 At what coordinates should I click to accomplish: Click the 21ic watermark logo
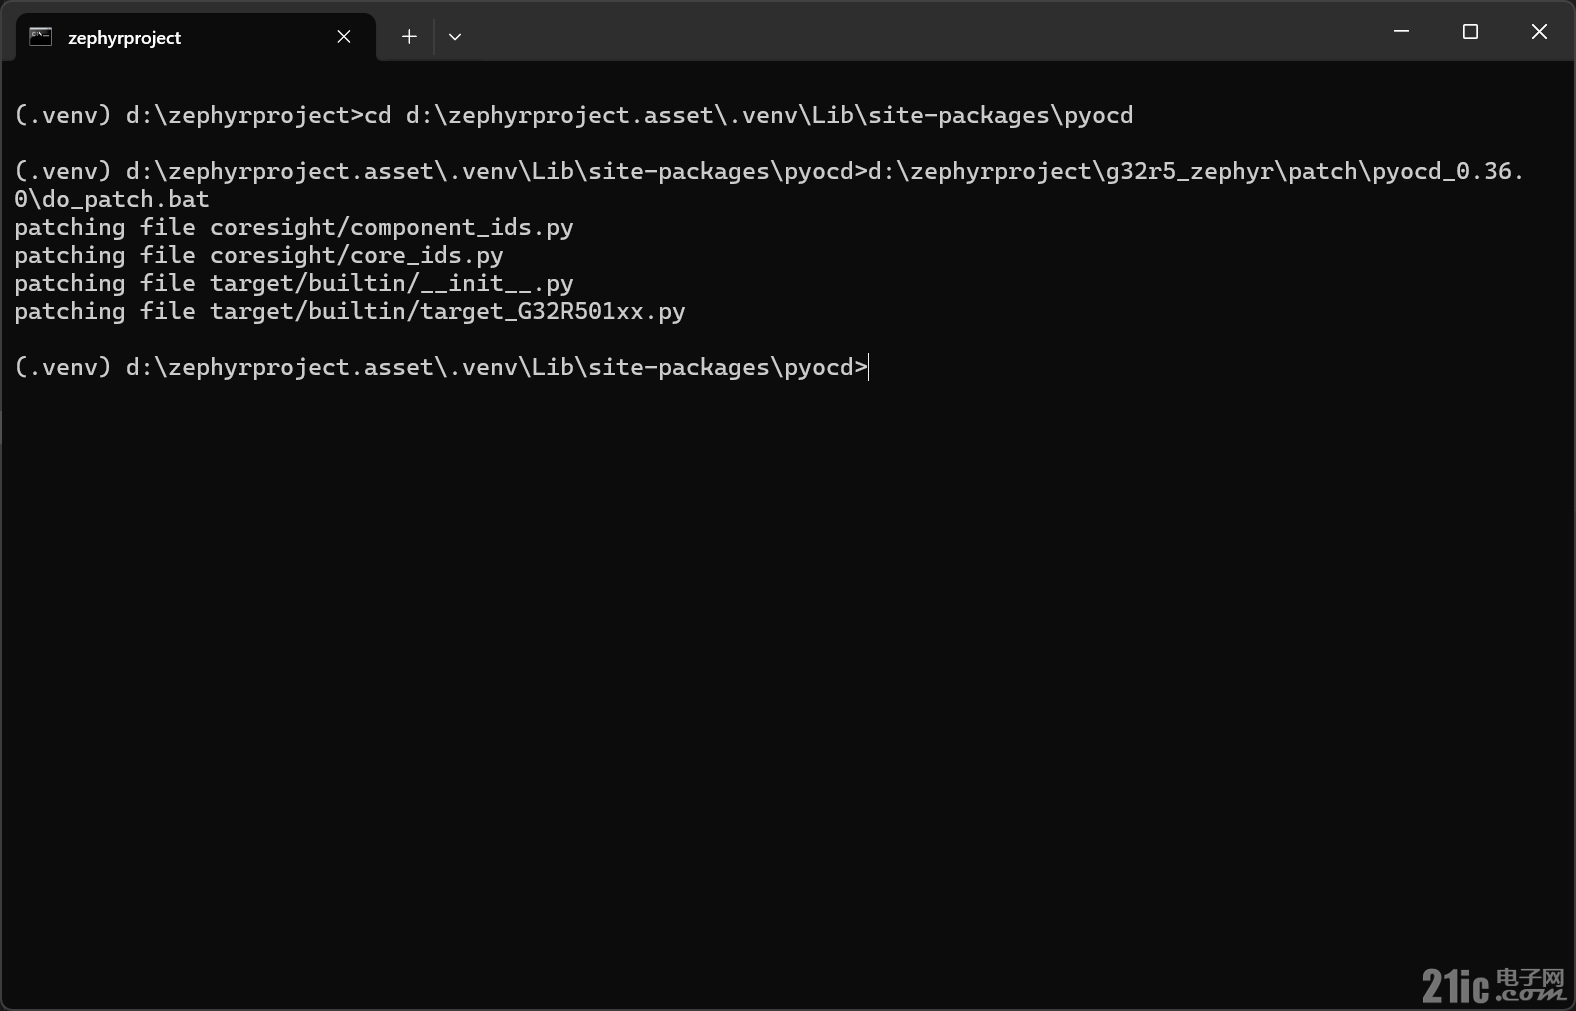(x=1493, y=985)
